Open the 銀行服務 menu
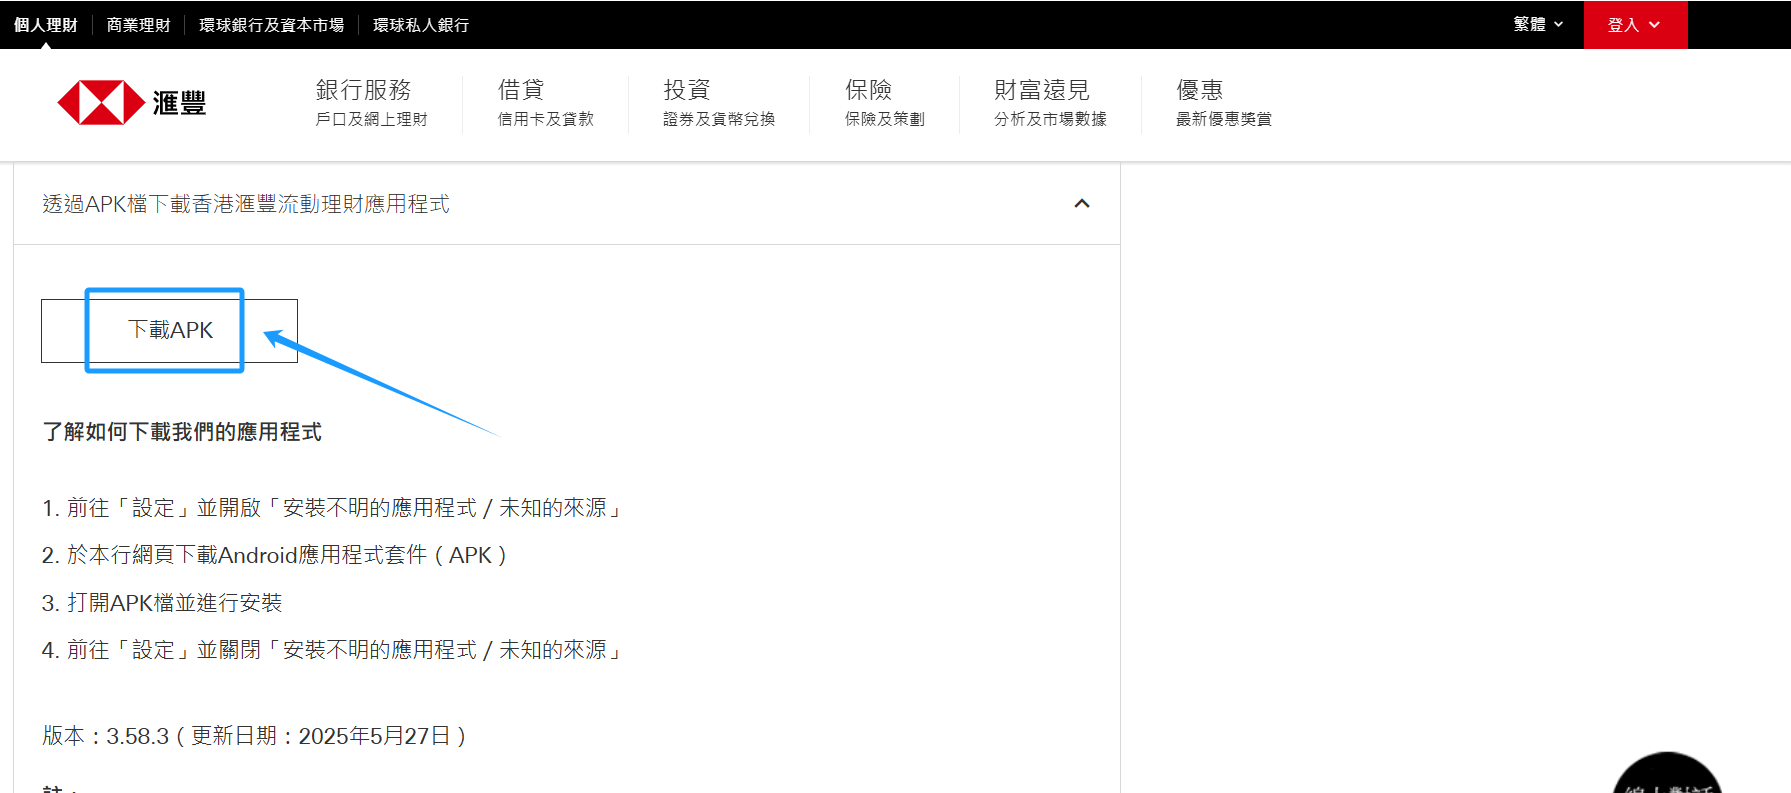 [x=371, y=103]
